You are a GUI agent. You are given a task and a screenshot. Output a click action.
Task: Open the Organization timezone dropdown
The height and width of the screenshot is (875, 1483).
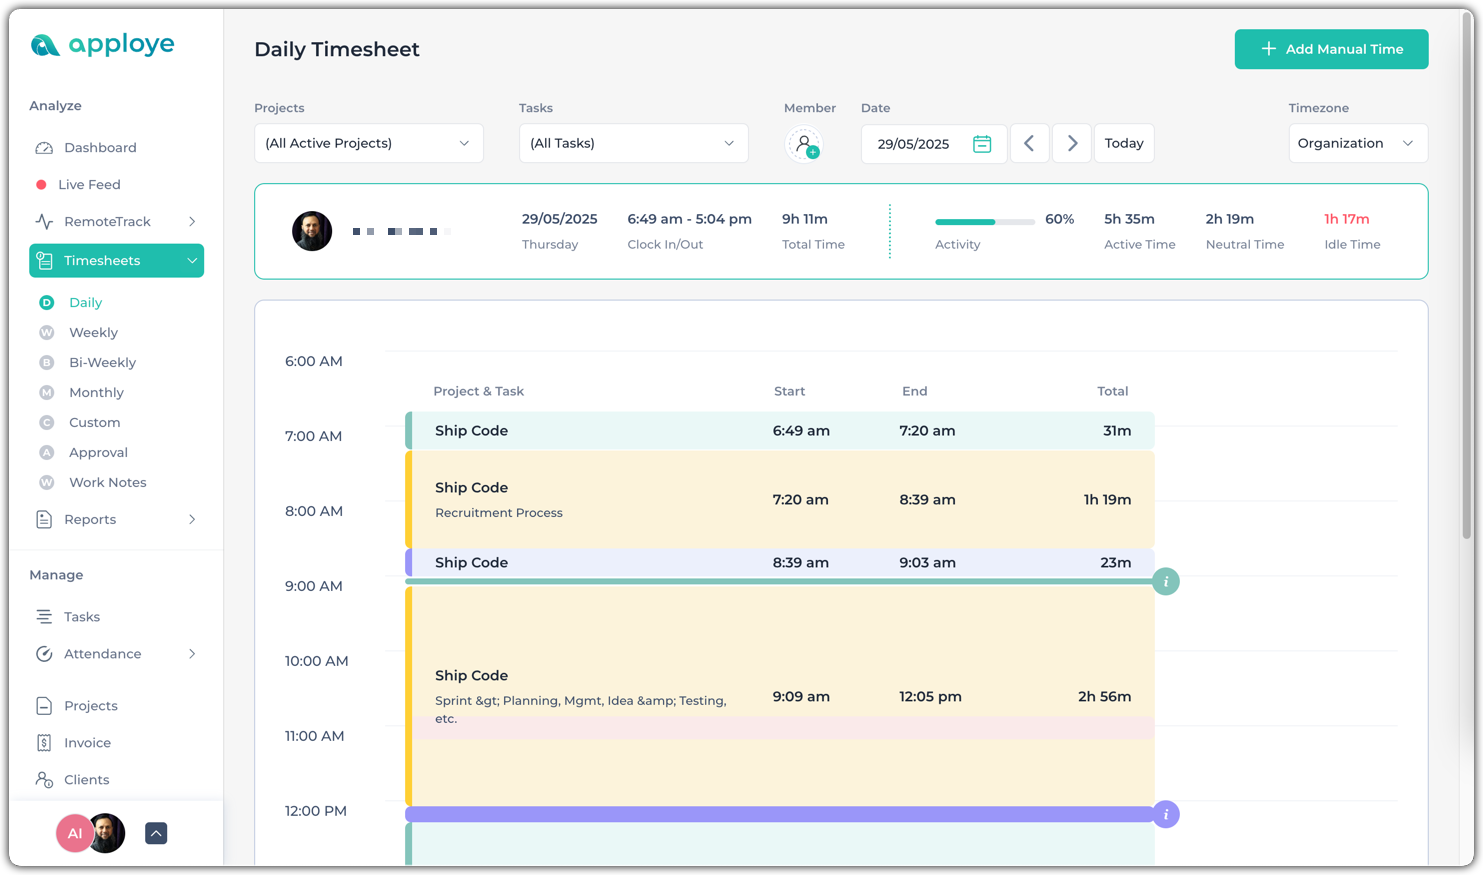[1358, 144]
